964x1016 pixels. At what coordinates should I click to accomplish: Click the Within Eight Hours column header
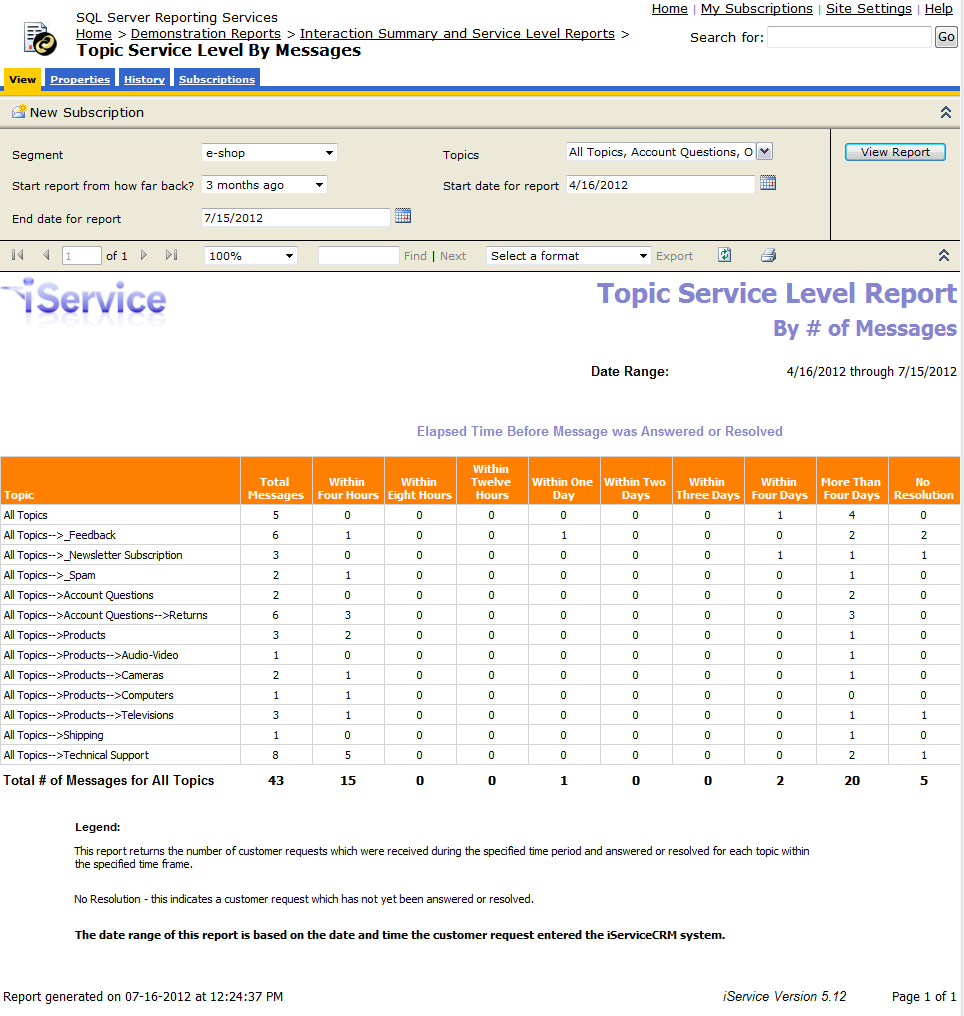[x=420, y=481]
